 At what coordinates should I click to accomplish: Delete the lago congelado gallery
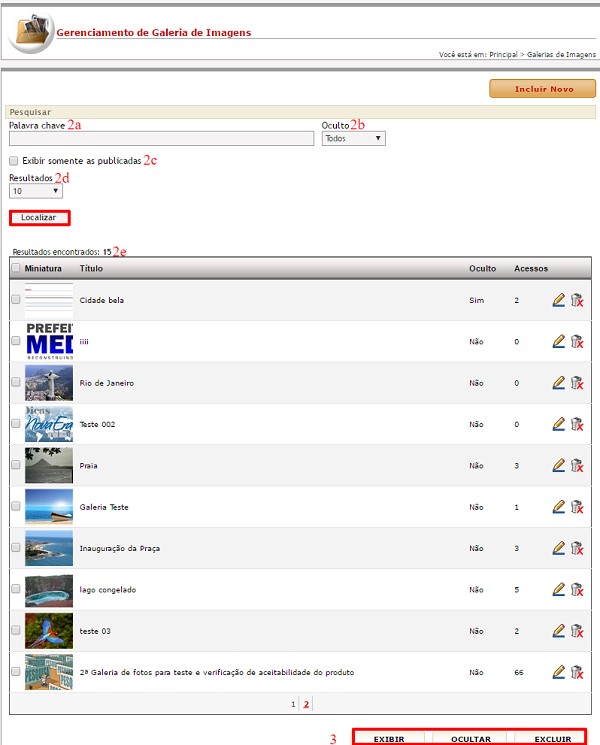[577, 590]
